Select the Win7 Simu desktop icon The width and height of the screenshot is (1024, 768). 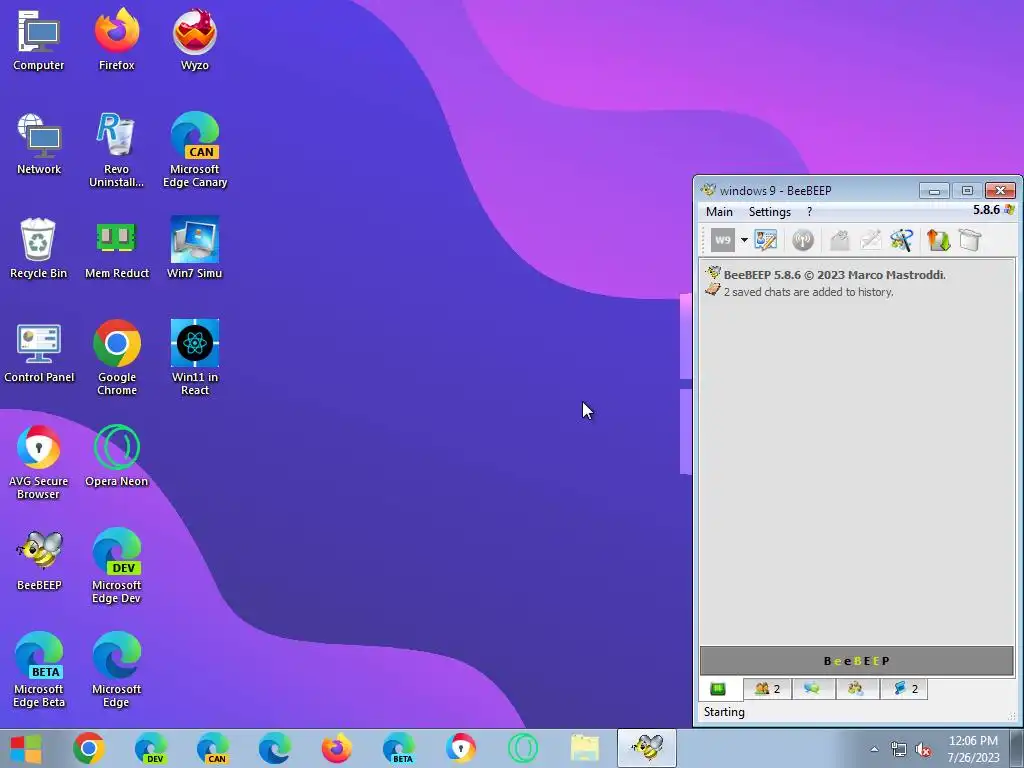(195, 248)
